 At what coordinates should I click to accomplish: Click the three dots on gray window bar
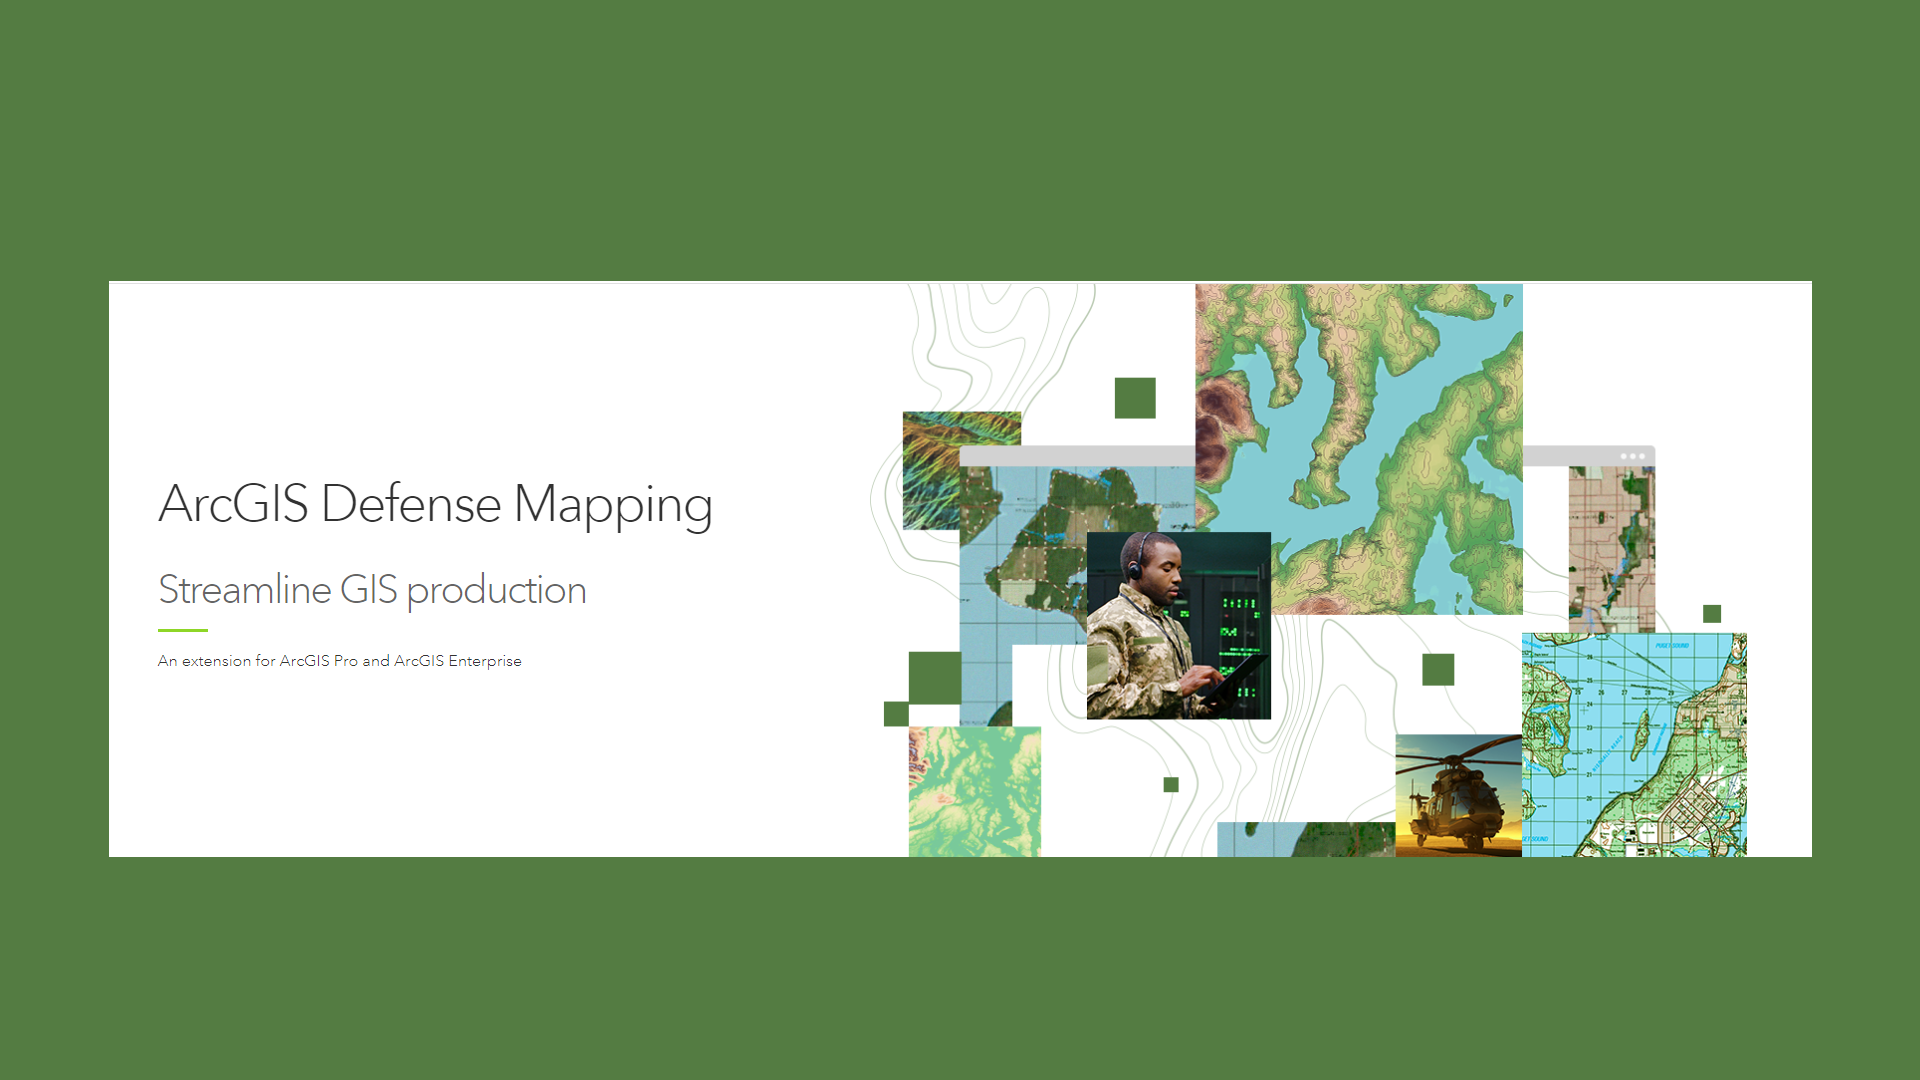[1632, 456]
